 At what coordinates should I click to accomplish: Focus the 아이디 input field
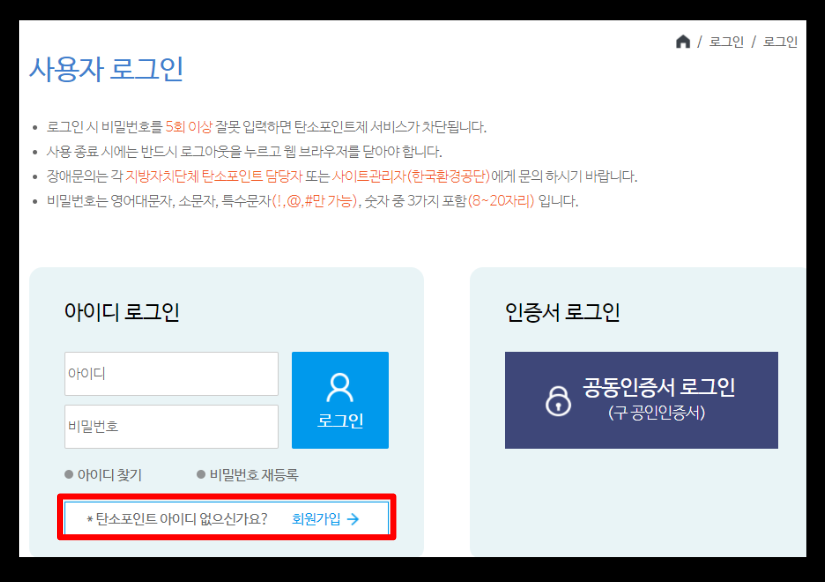(x=172, y=374)
